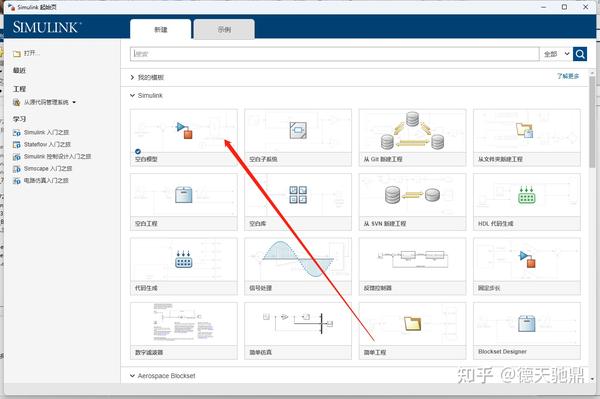Open the 空白模型 blank model template
The width and height of the screenshot is (600, 399).
pos(184,138)
